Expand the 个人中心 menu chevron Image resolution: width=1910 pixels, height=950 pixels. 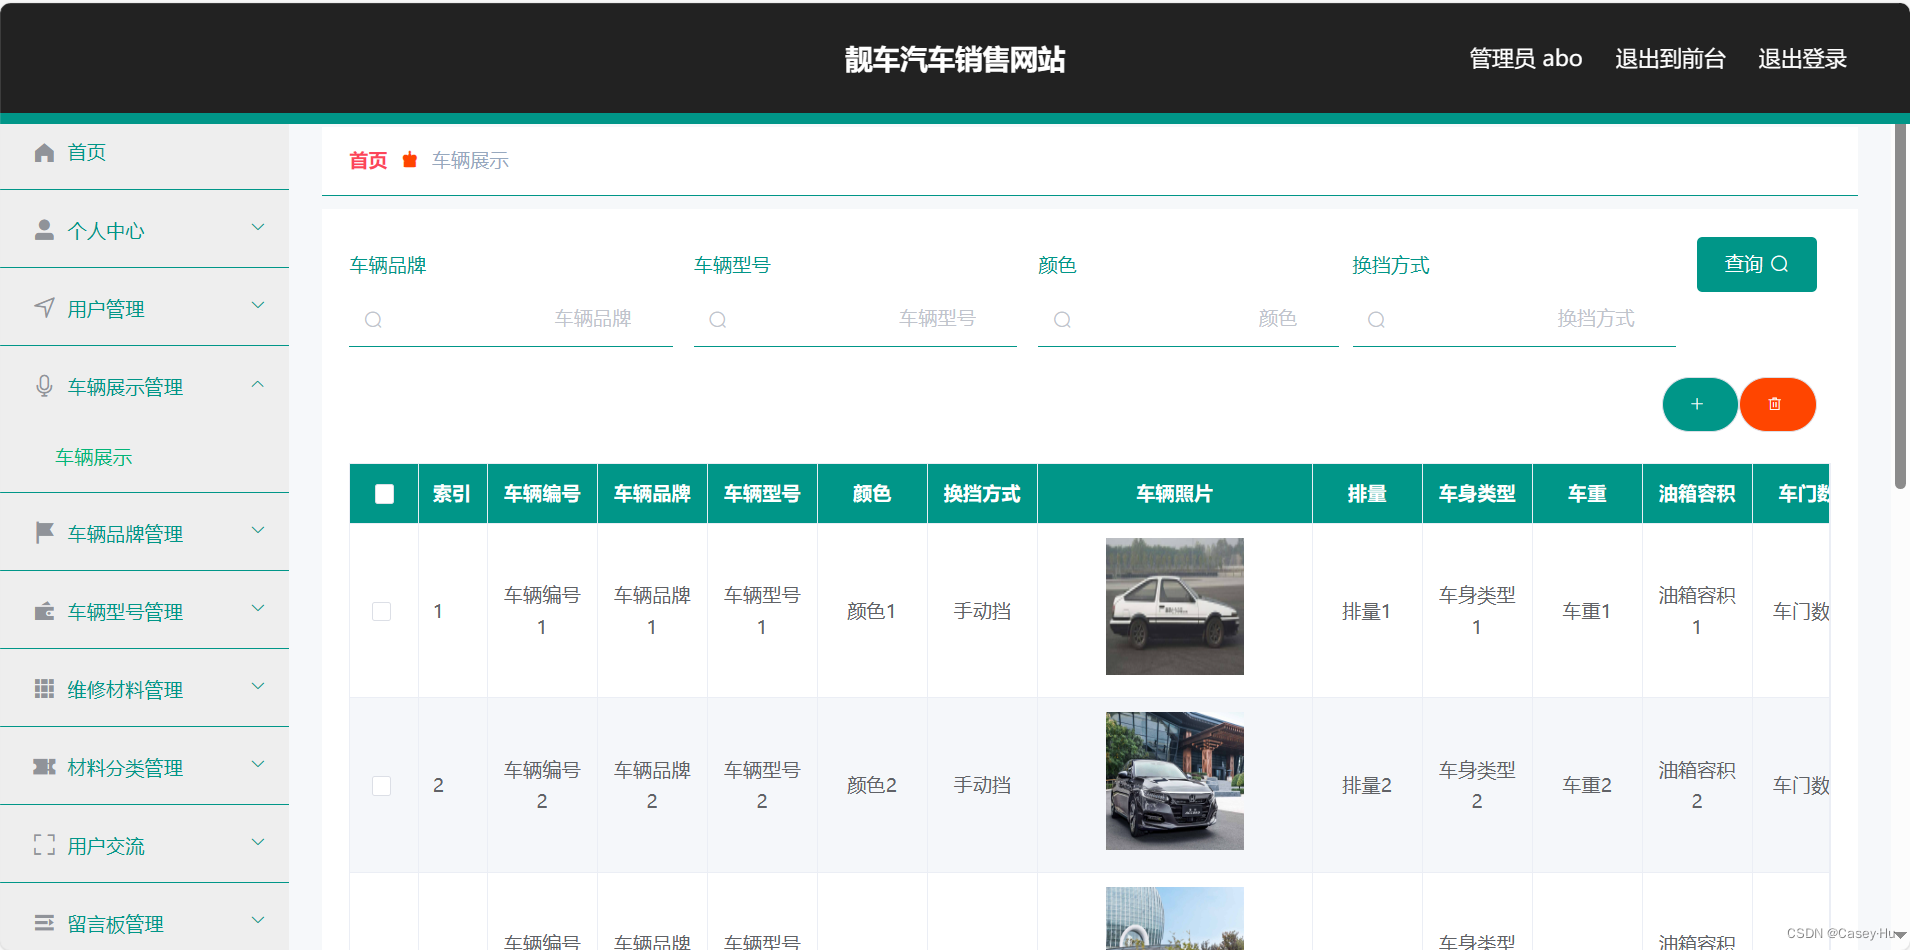click(258, 228)
